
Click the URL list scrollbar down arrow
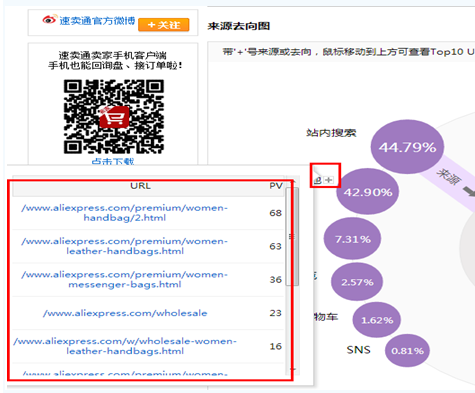[292, 369]
